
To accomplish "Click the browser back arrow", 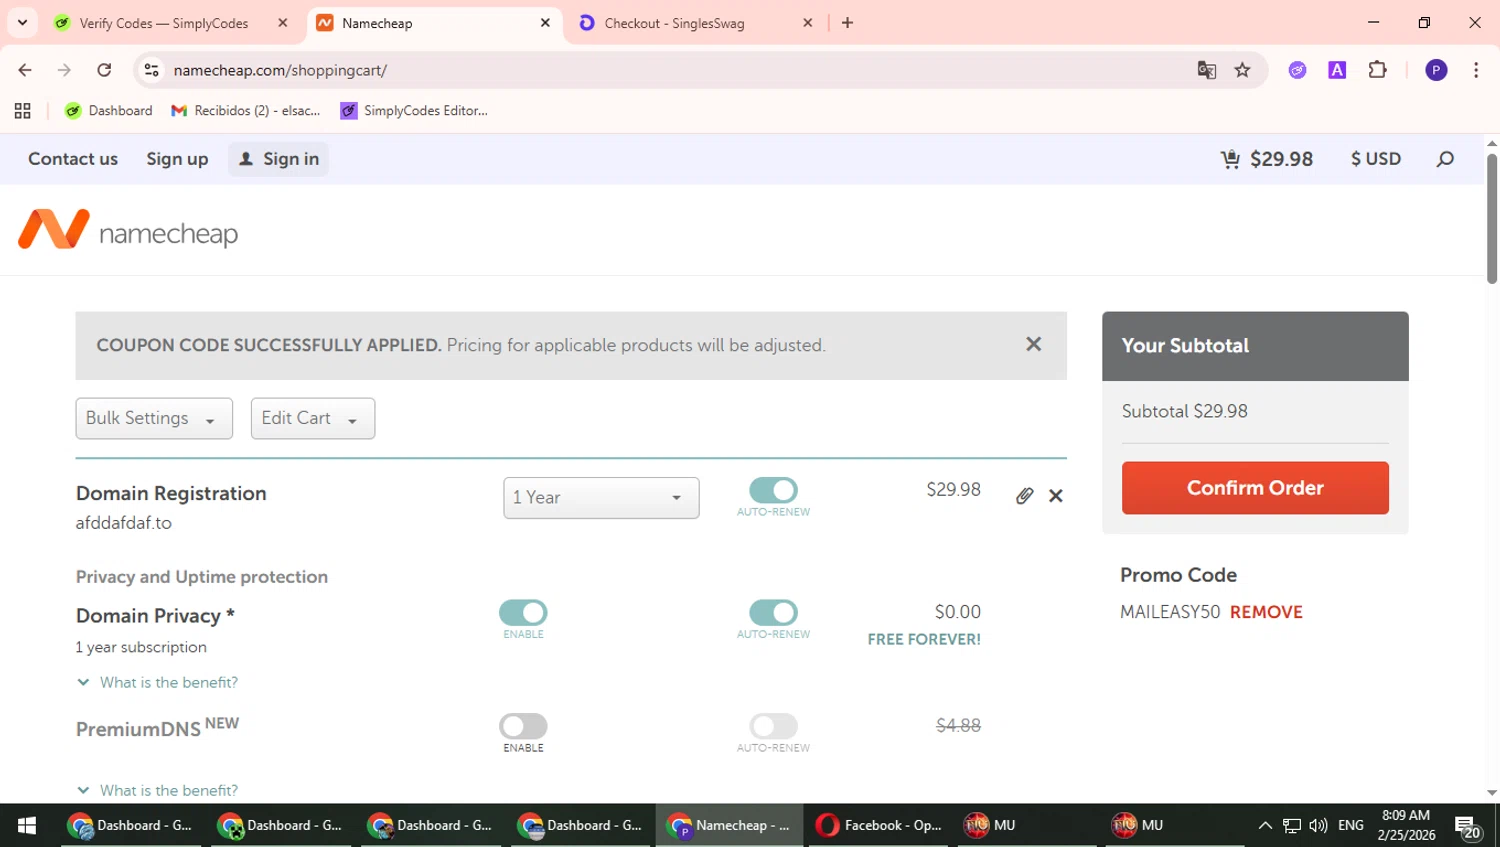I will tap(25, 70).
